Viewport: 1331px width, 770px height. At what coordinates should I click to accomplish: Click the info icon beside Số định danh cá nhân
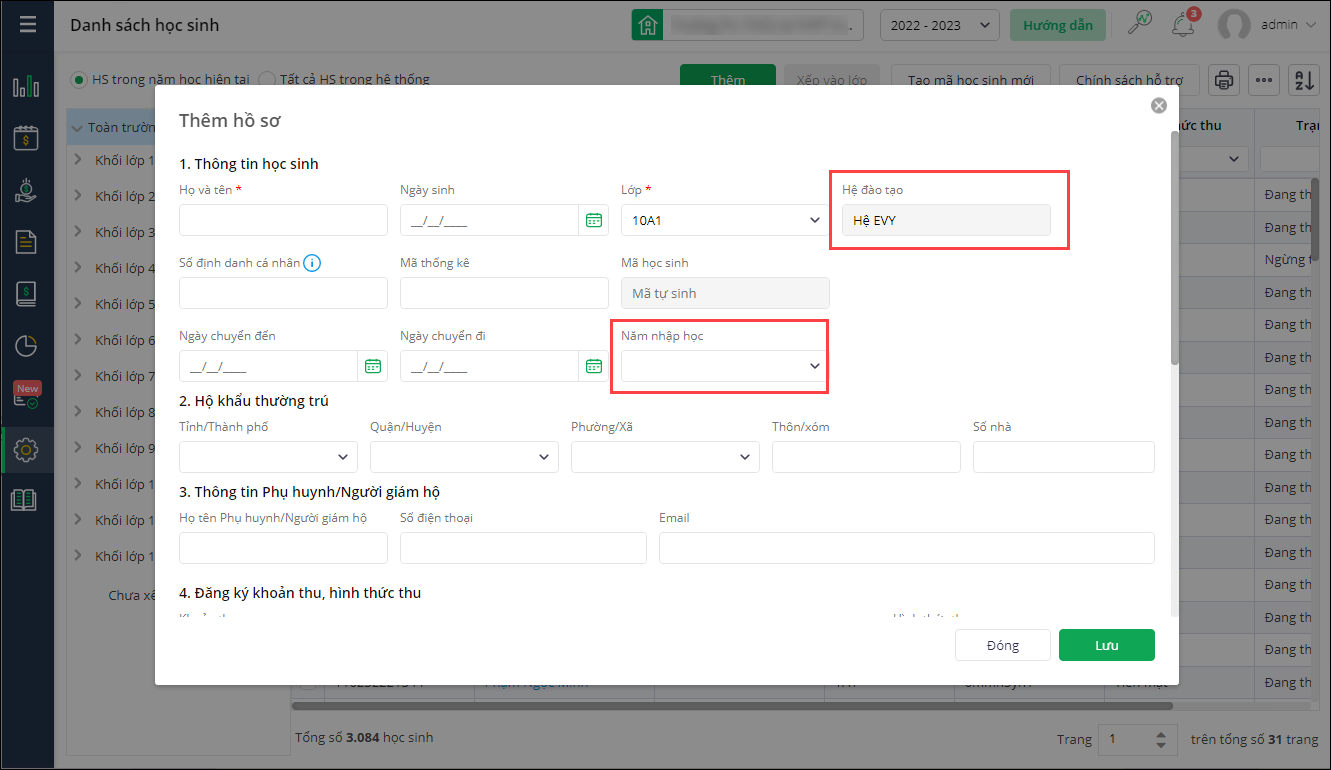(312, 263)
